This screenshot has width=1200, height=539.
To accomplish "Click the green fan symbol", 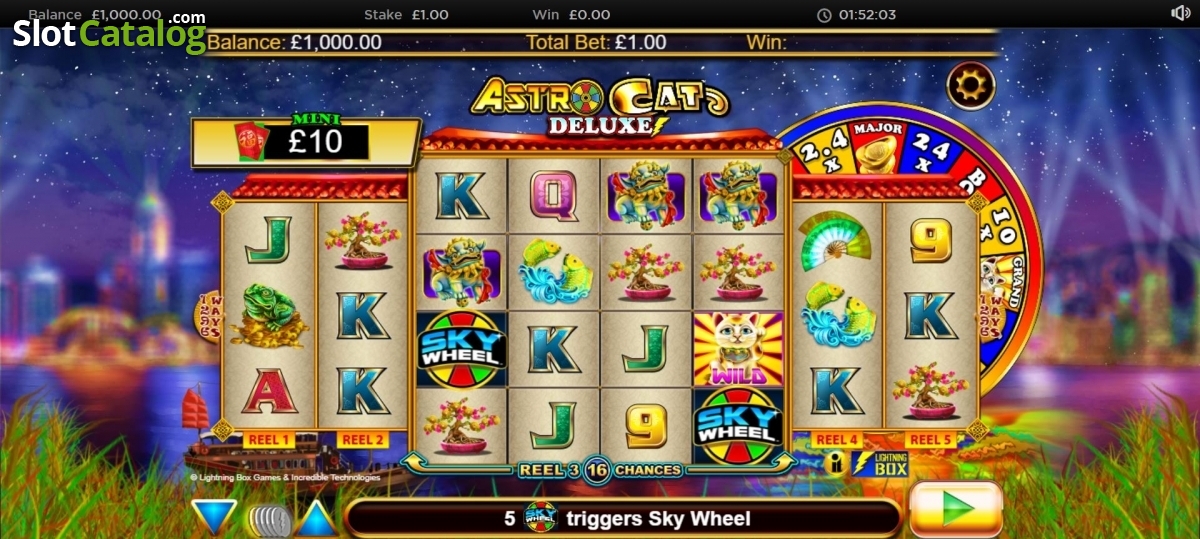I will pos(834,239).
